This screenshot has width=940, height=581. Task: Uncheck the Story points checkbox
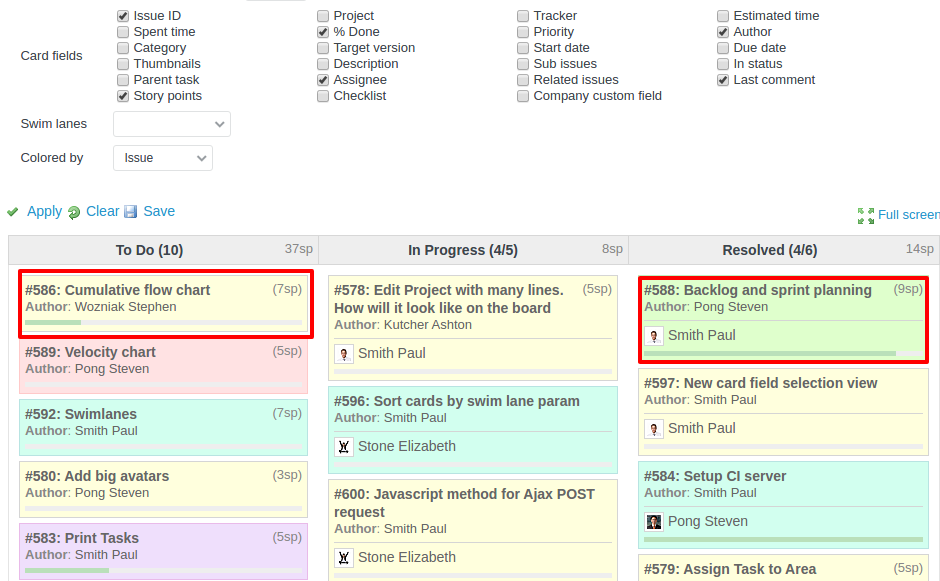123,96
